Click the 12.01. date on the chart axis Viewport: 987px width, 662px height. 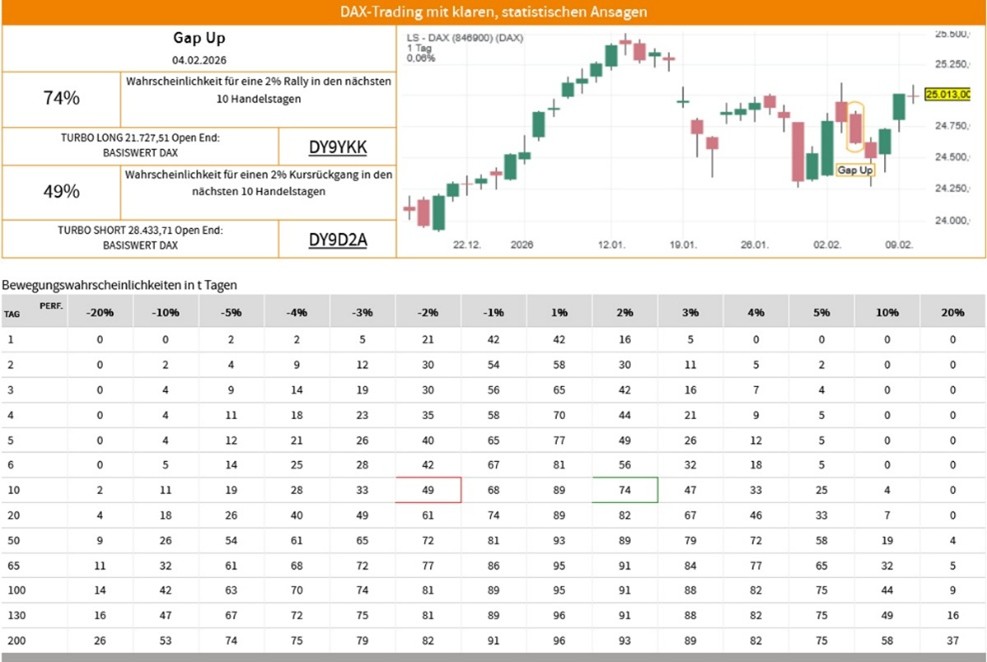tap(612, 244)
